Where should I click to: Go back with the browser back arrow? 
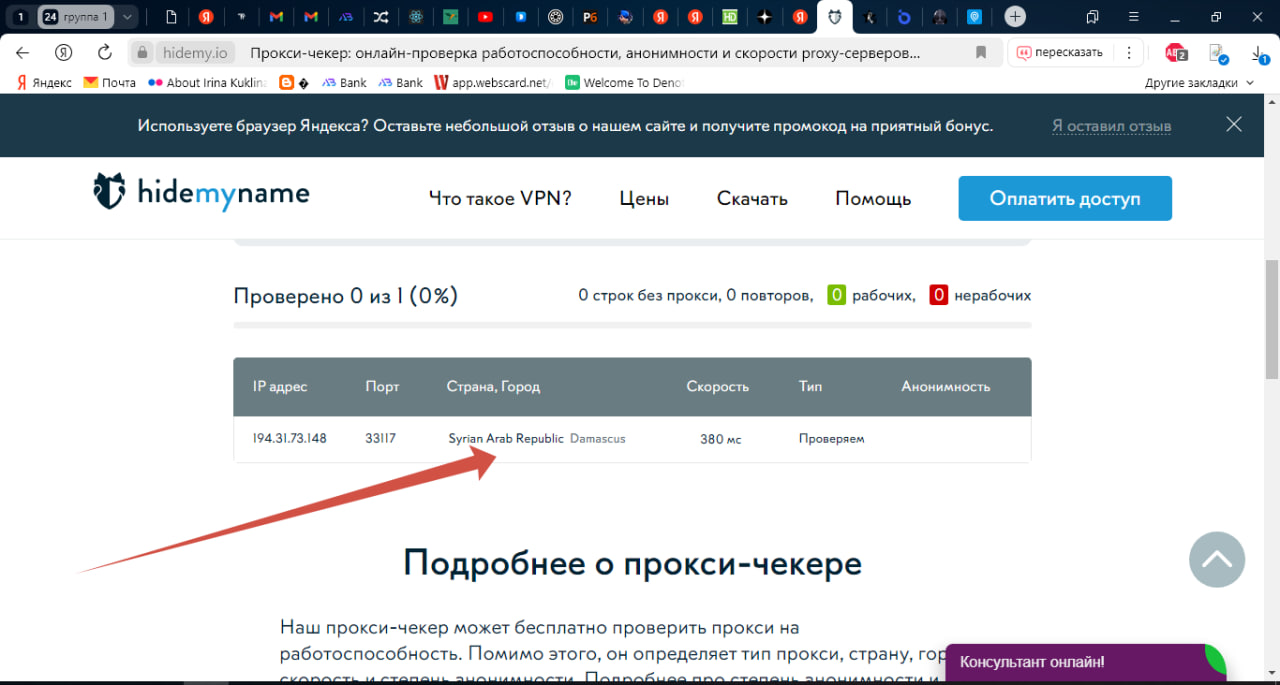(23, 53)
